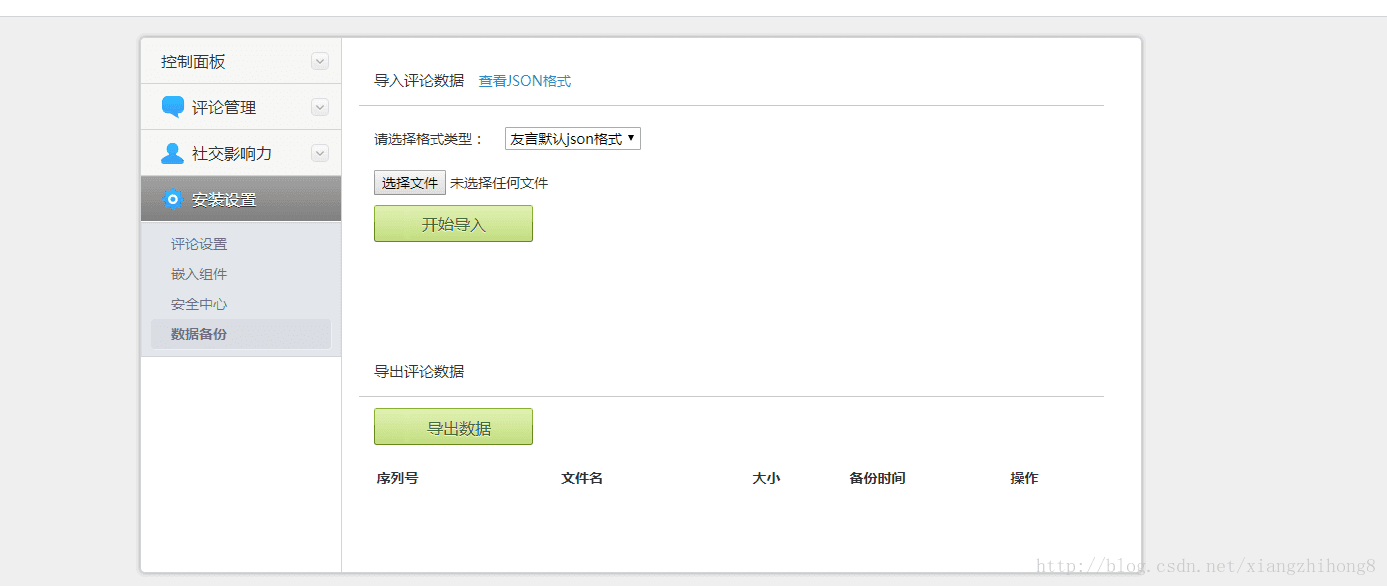Click the 导出数据 green button
The image size is (1387, 586).
click(453, 427)
